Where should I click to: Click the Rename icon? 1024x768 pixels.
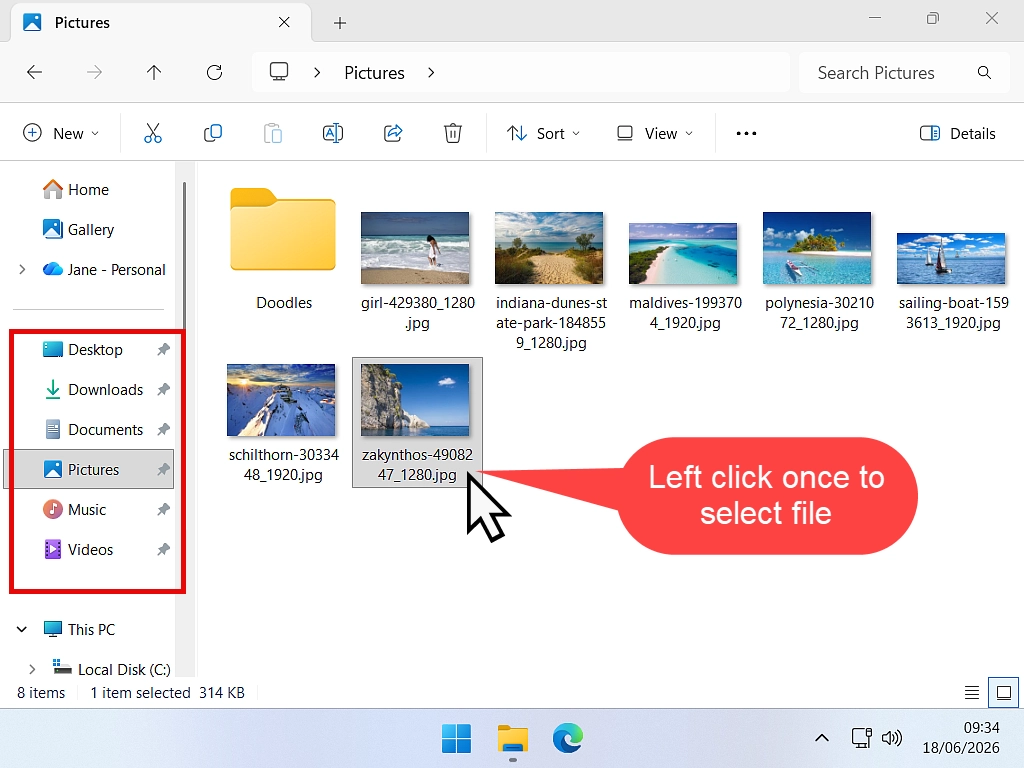(333, 133)
